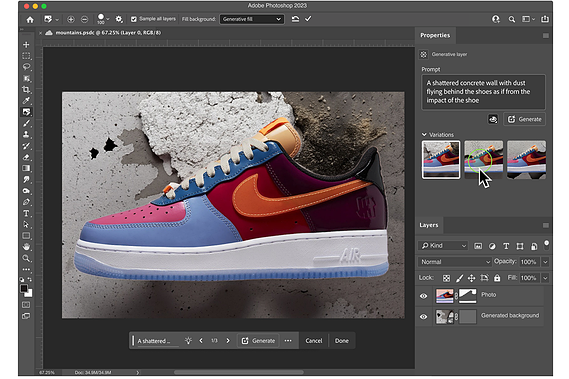Image resolution: width=569 pixels, height=379 pixels.
Task: Filter layers by smart object icon
Action: pos(534,246)
